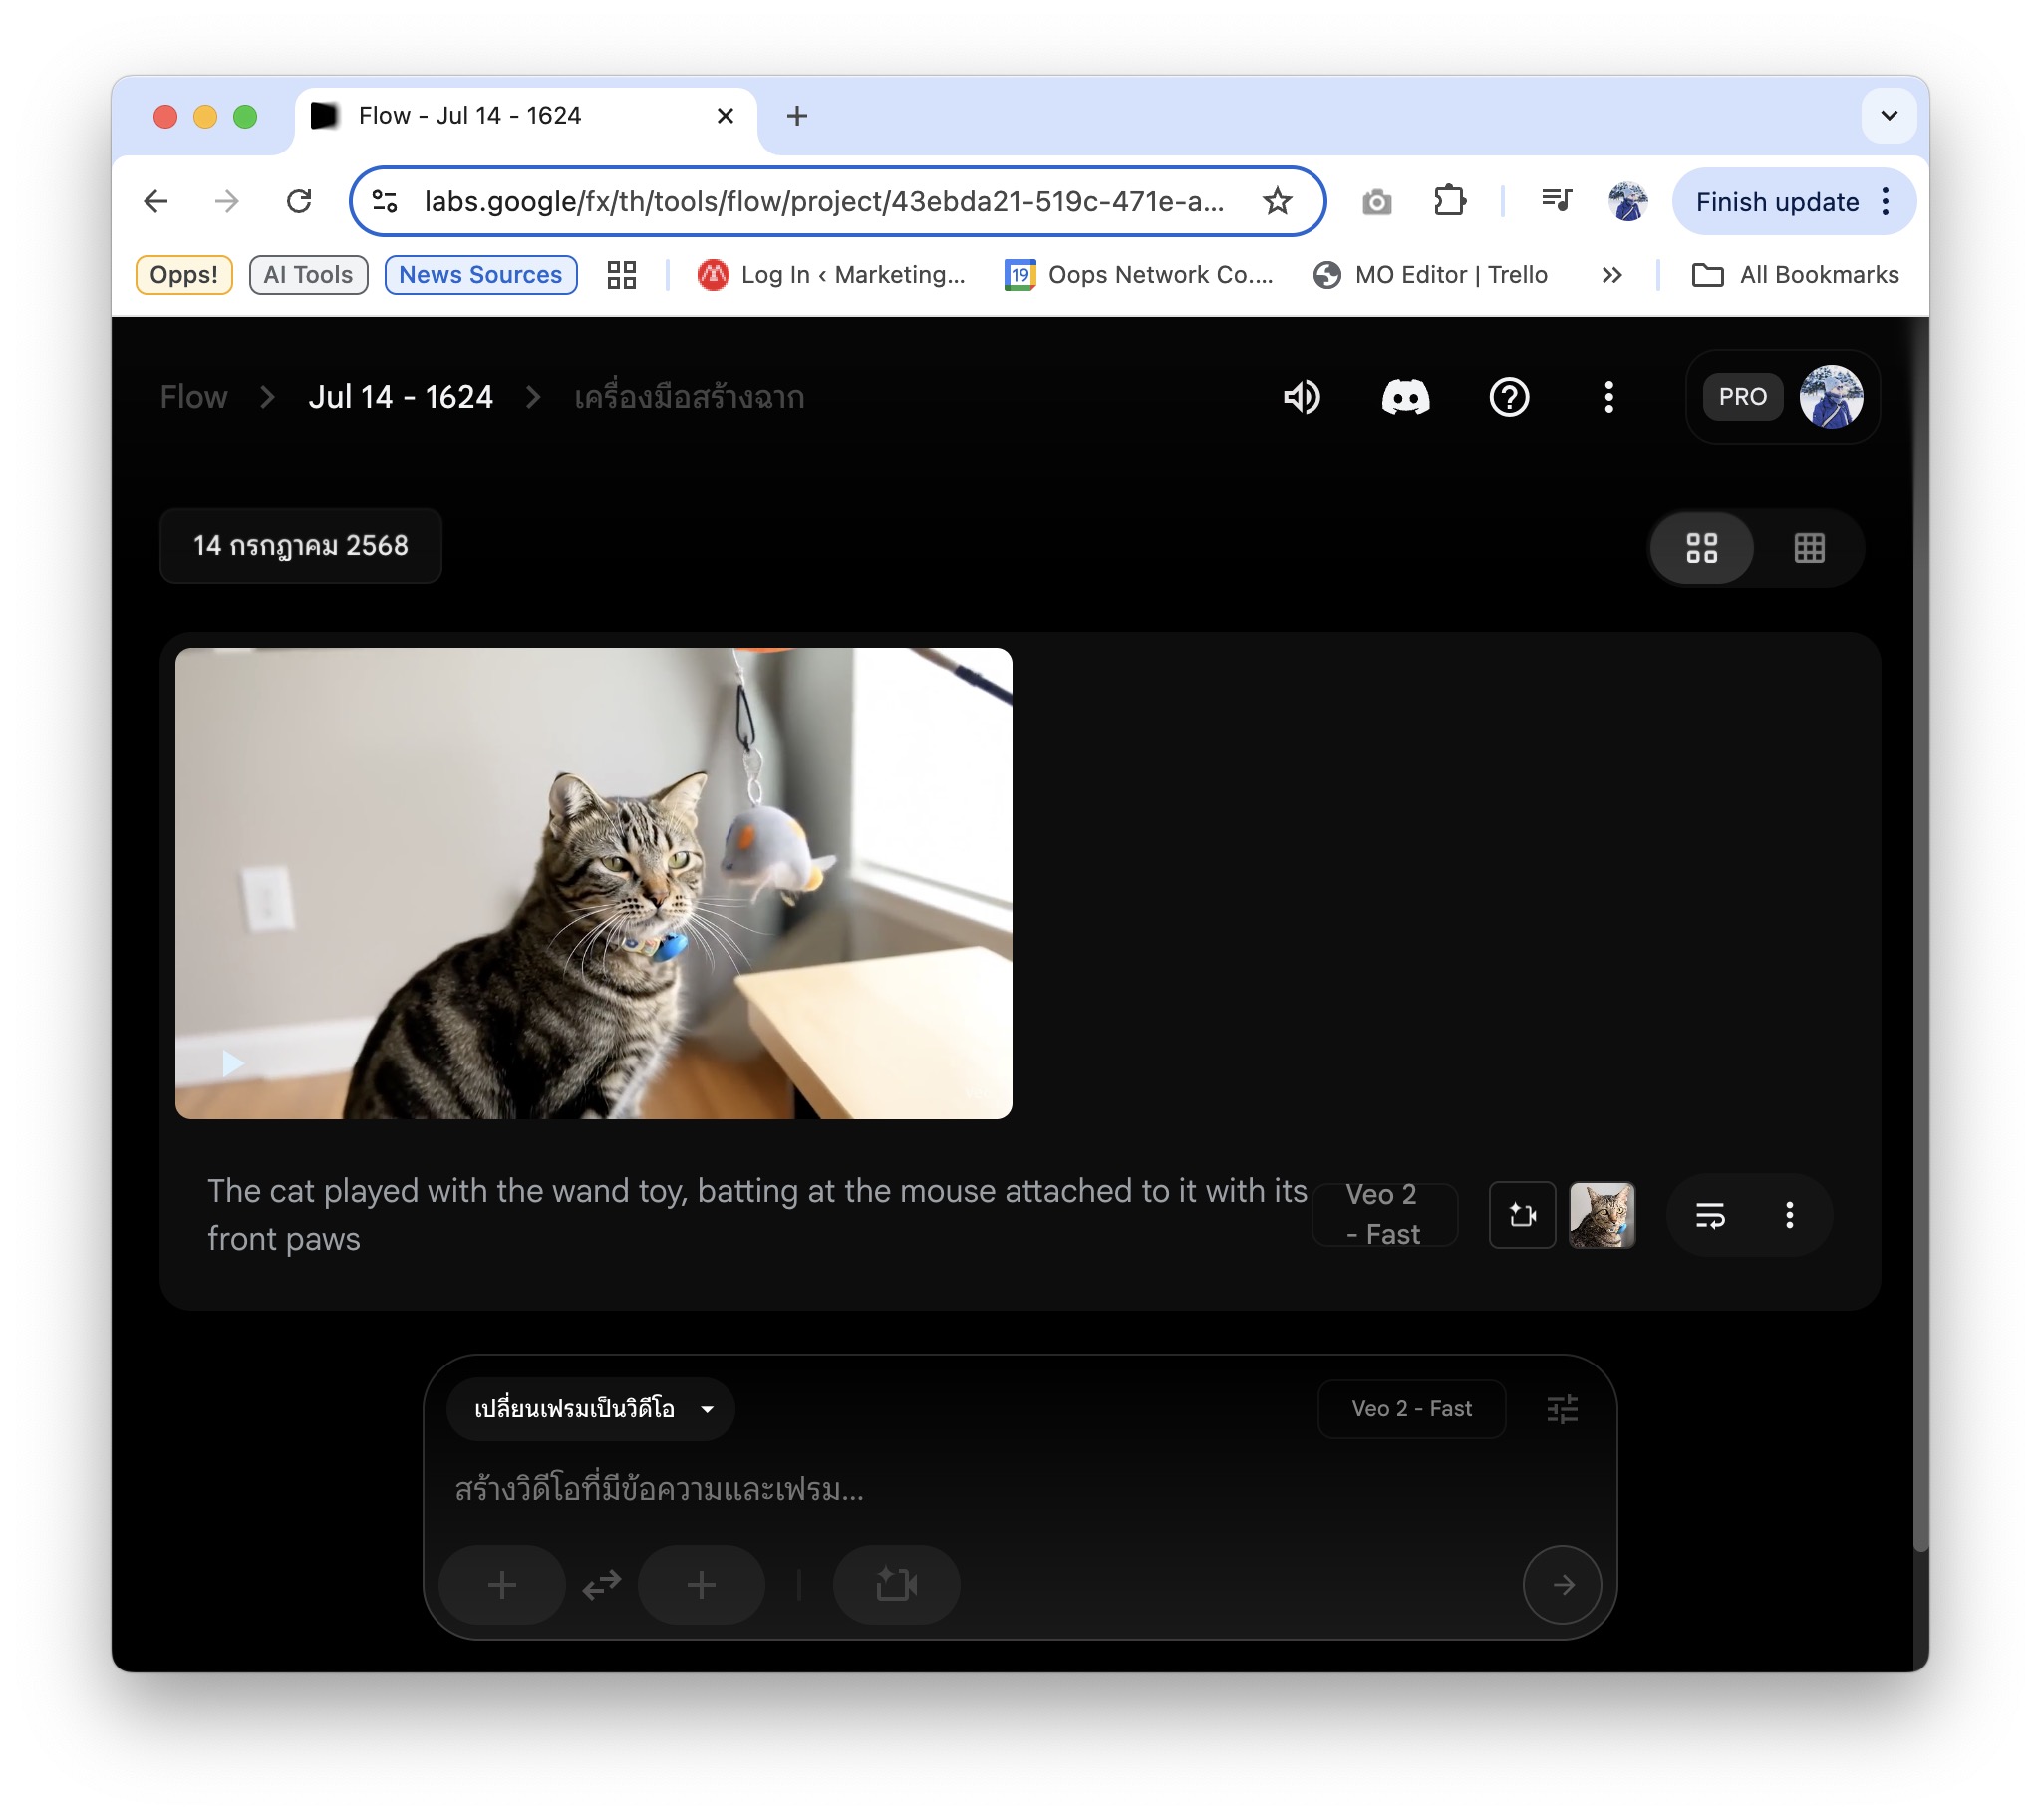The image size is (2041, 1820).
Task: Open Chrome three-dot menu beside Finish update
Action: click(x=1885, y=202)
